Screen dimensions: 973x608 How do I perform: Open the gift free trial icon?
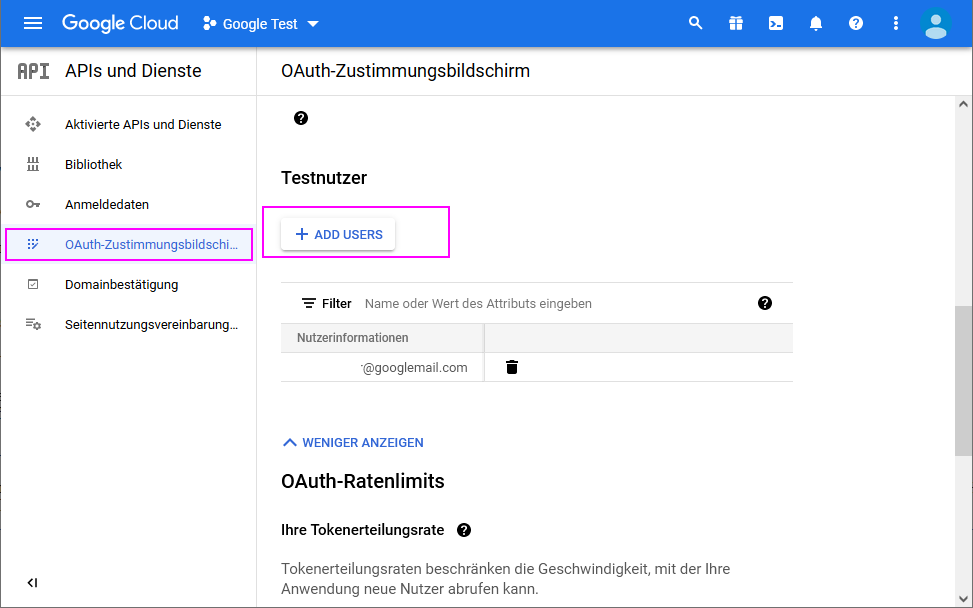point(736,24)
